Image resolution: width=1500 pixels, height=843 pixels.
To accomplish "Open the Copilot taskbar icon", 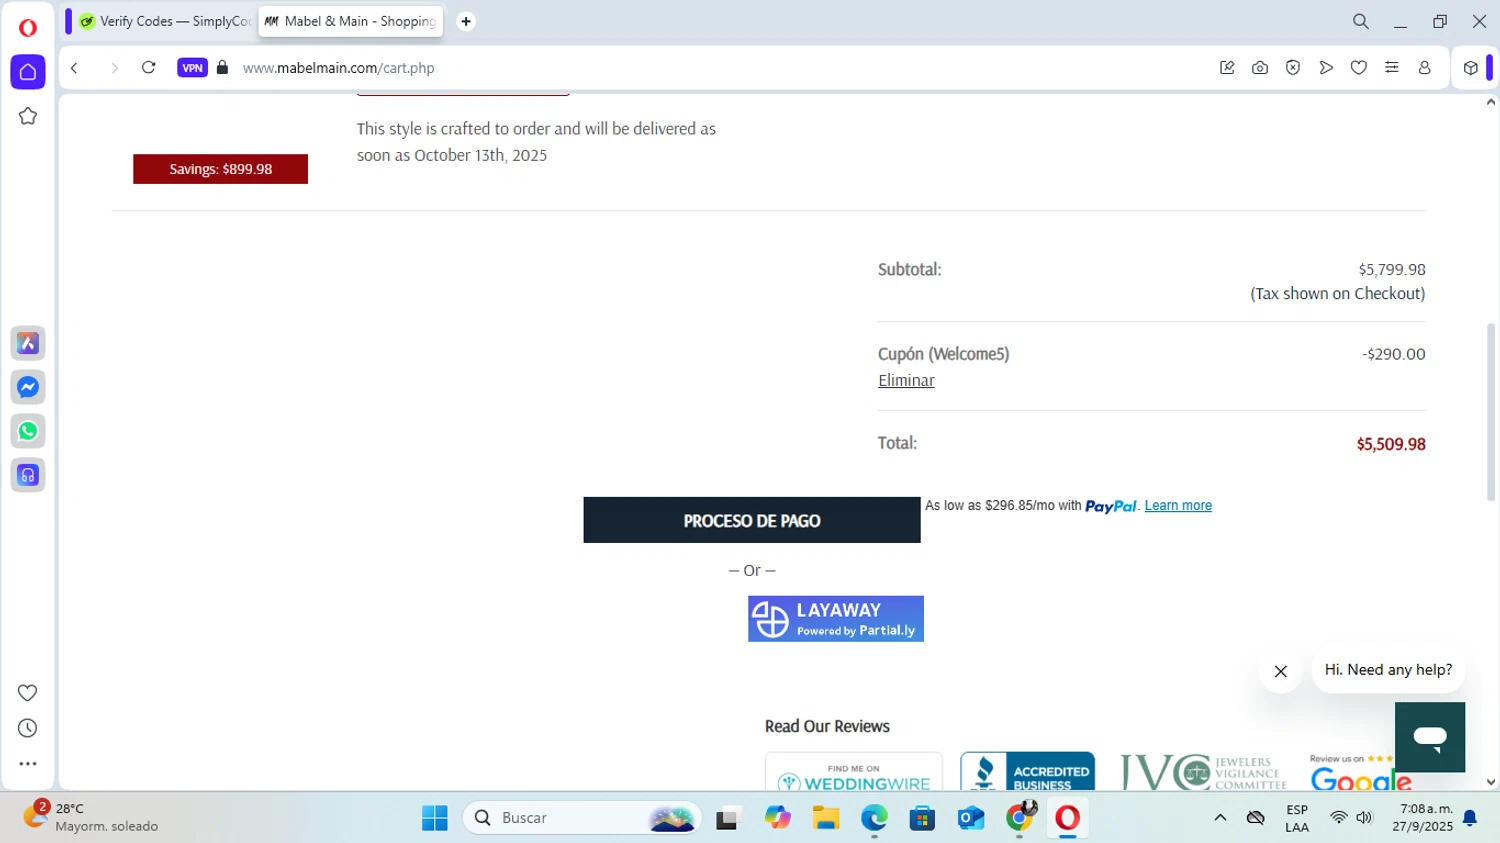I will [x=778, y=818].
